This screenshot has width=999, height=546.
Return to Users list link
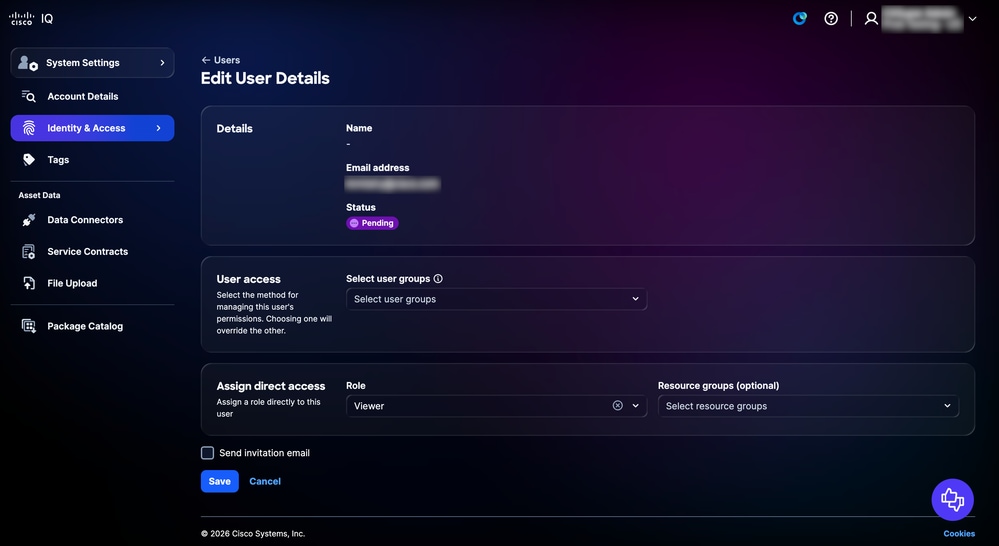(227, 60)
